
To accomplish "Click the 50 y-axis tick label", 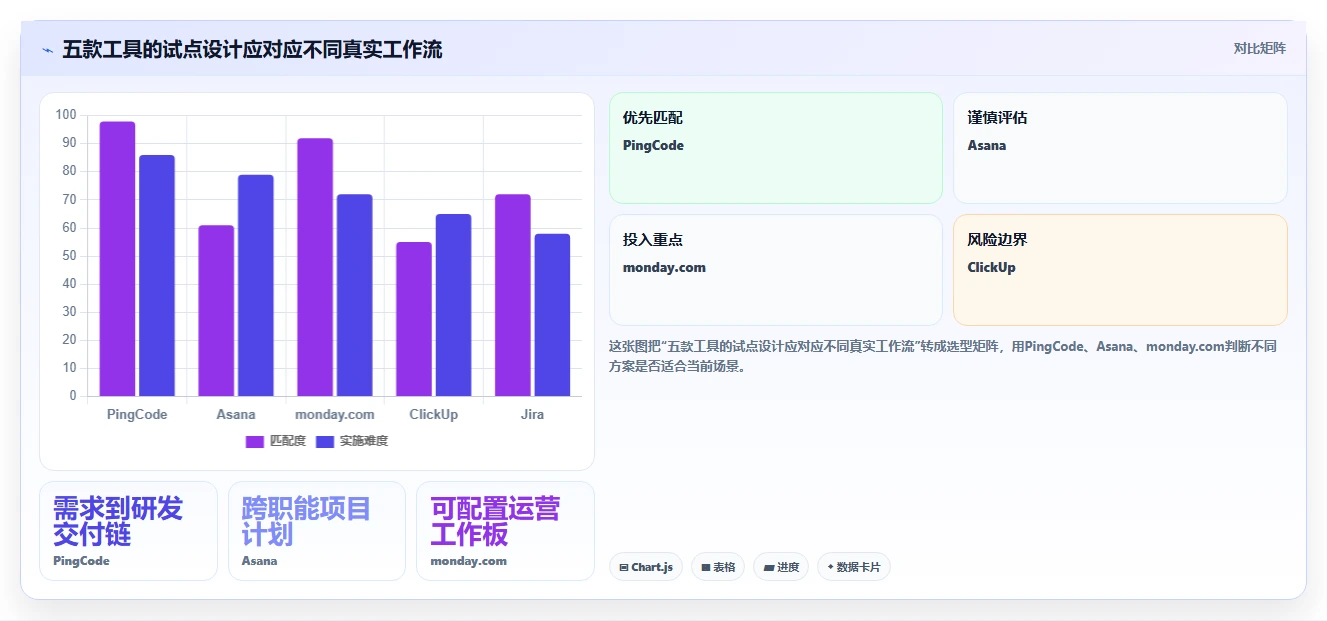I will point(69,256).
